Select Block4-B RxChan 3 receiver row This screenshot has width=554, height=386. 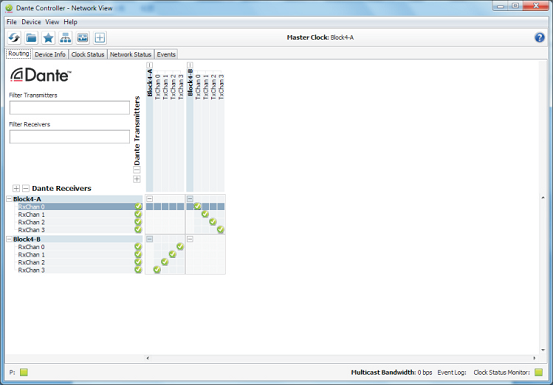80,270
